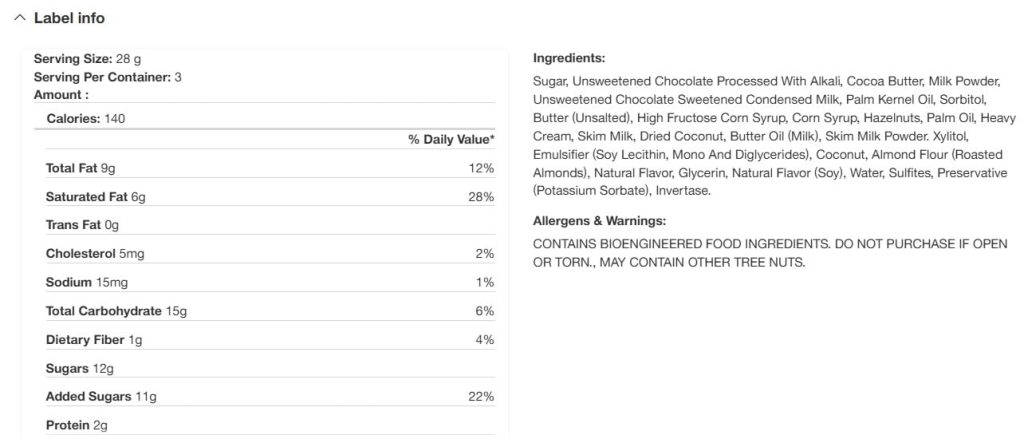The height and width of the screenshot is (439, 1024).
Task: Click the Added Sugars 11g row
Action: tap(264, 397)
